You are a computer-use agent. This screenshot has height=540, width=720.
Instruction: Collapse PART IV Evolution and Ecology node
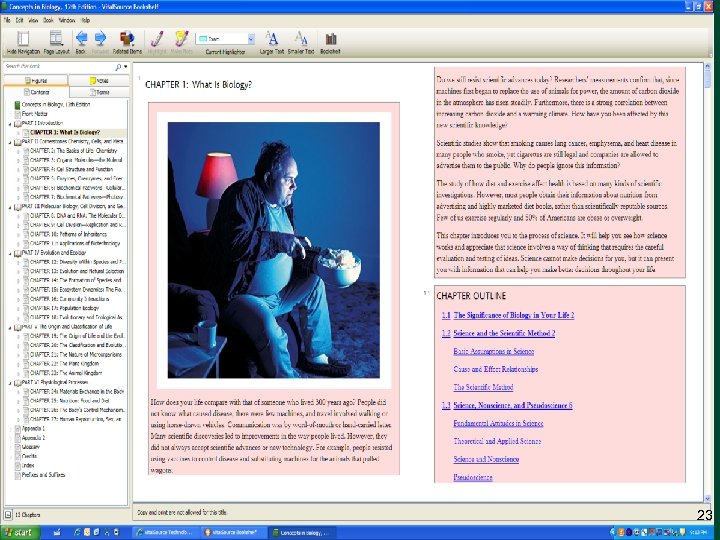tap(10, 253)
